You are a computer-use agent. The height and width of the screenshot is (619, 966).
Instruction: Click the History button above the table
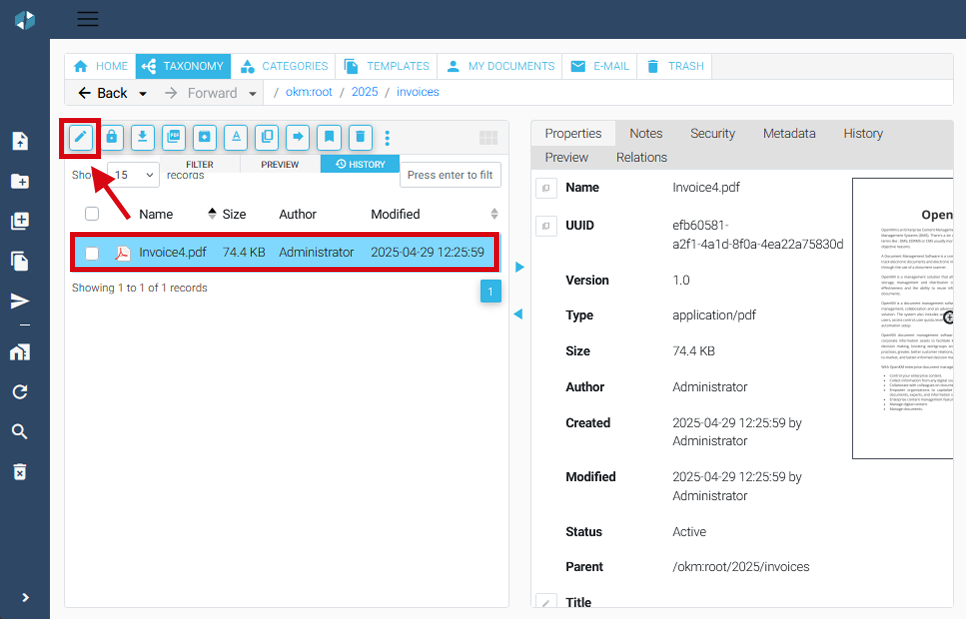[360, 164]
